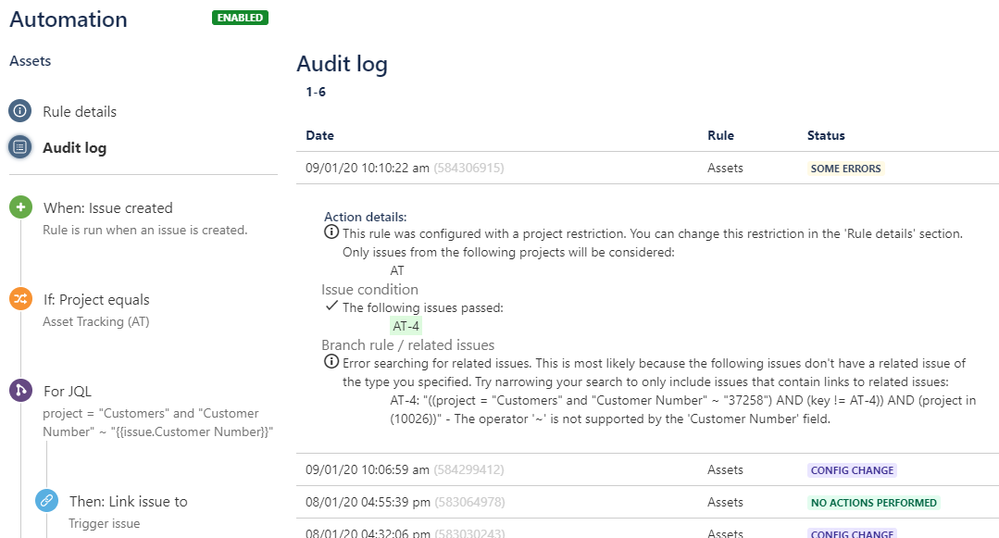Image resolution: width=999 pixels, height=538 pixels.
Task: Click the ENABLED status badge
Action: [240, 18]
